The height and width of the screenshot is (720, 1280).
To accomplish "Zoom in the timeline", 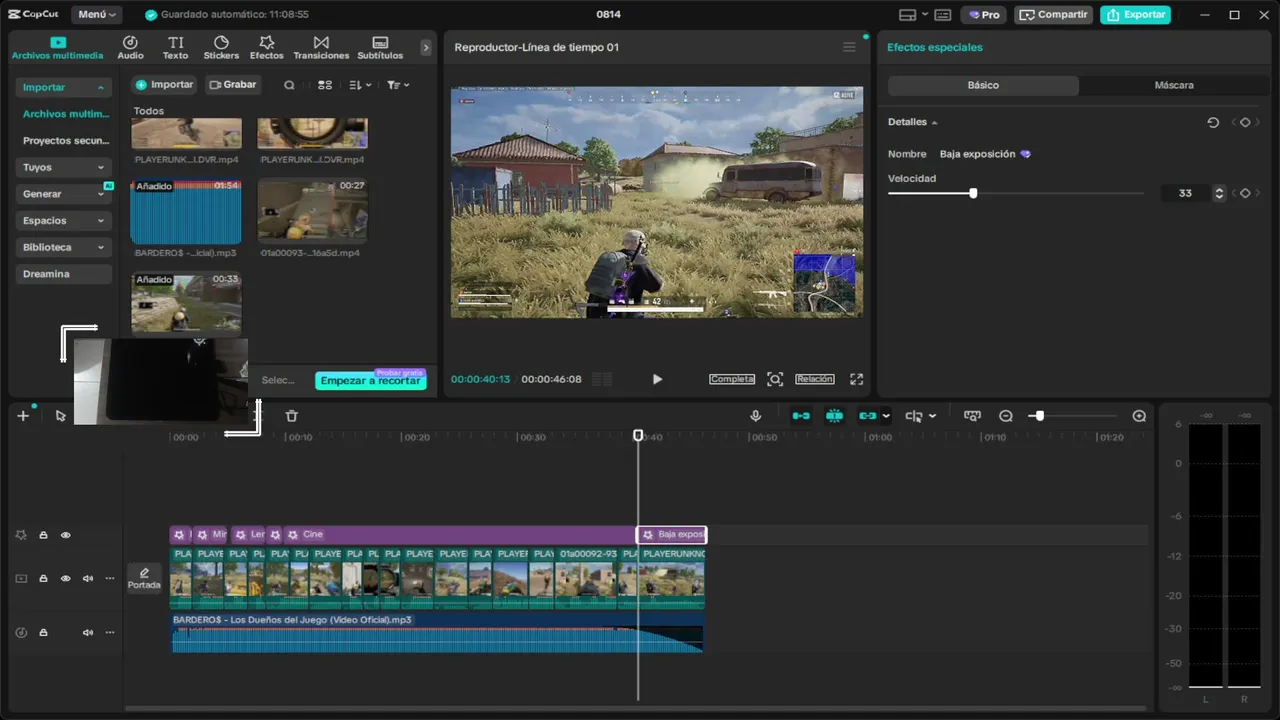I will coord(1139,416).
